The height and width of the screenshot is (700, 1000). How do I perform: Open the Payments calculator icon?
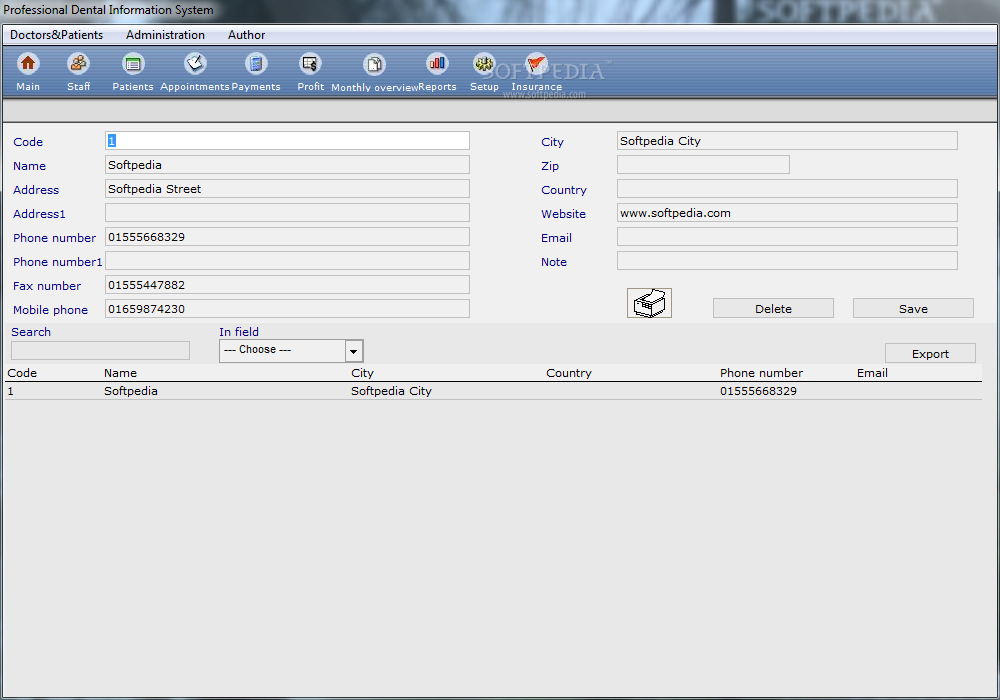click(256, 64)
